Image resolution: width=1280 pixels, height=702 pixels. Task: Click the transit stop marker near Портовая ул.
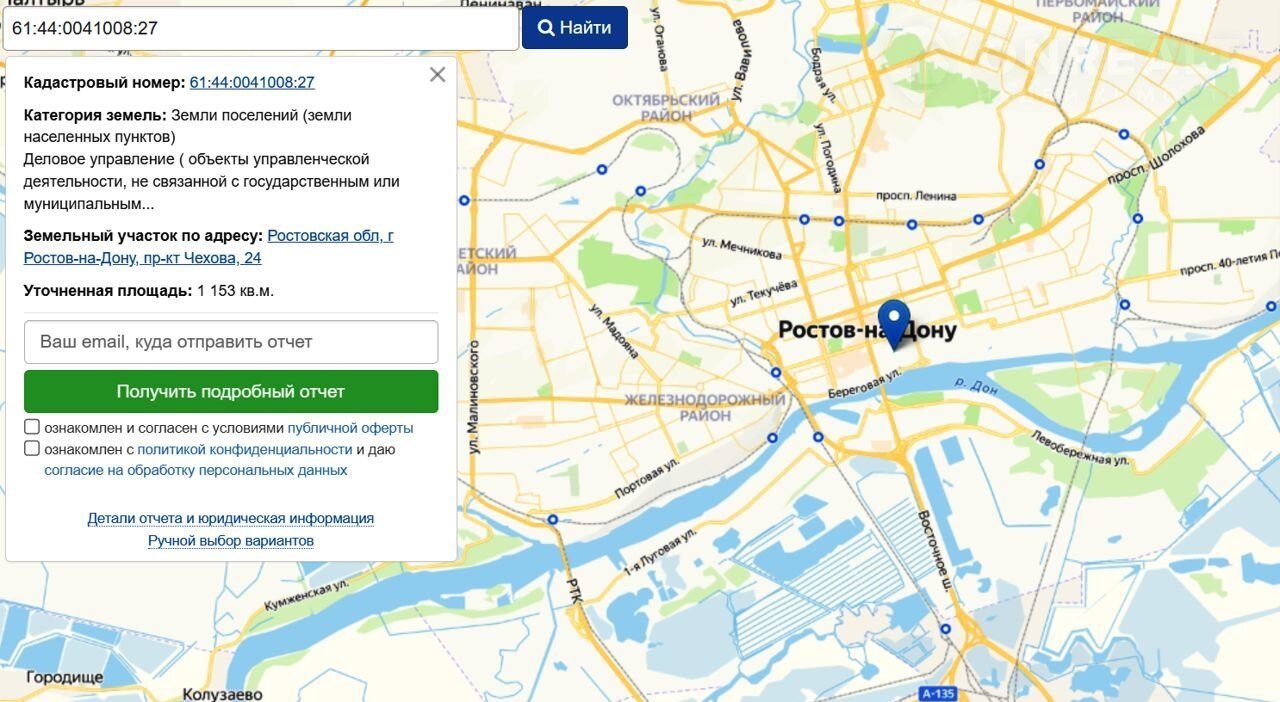pos(552,519)
